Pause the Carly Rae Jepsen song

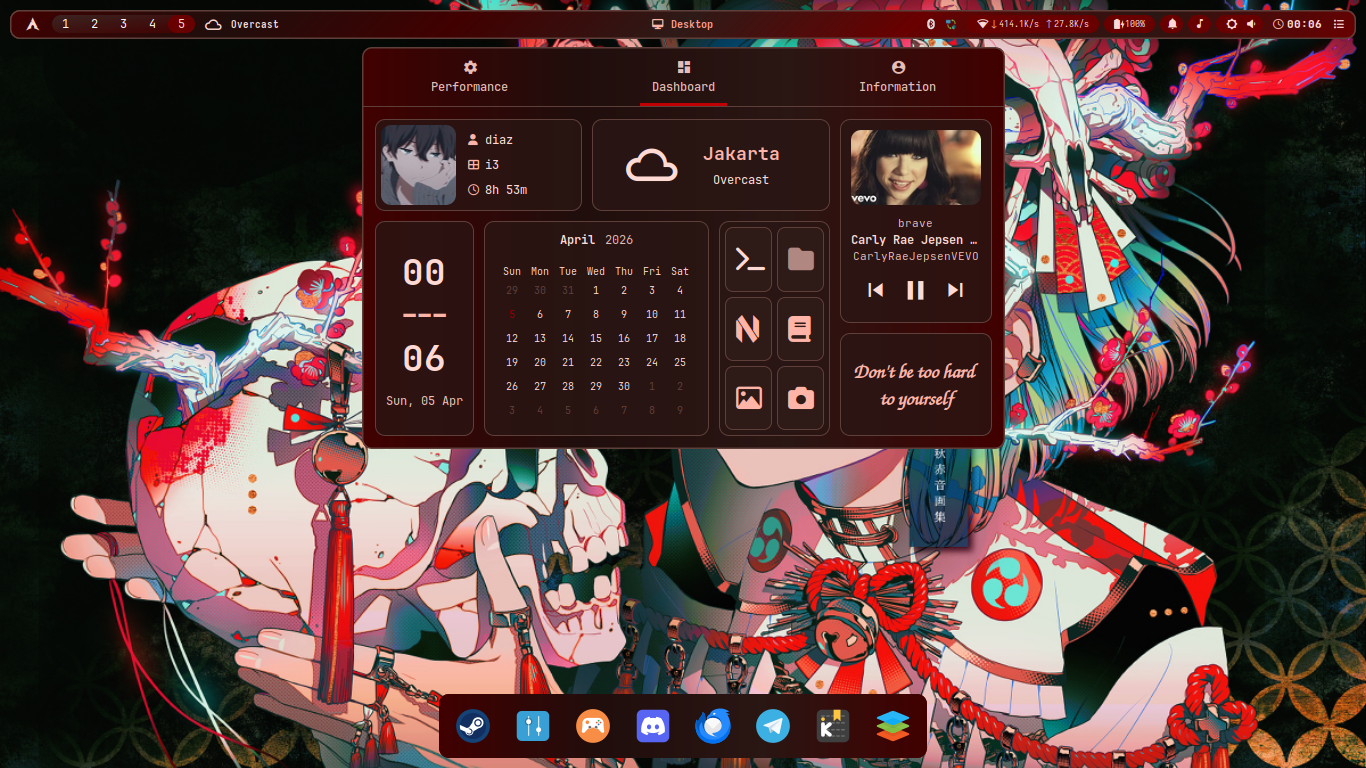[x=915, y=290]
